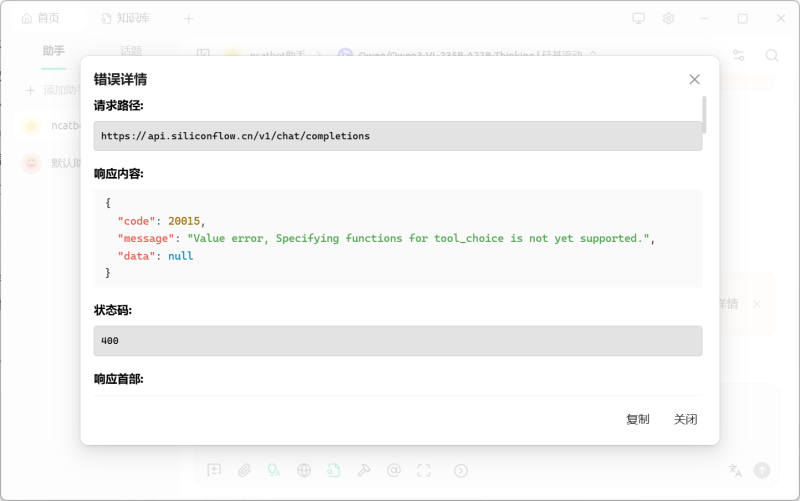Toggle the web search globe icon

(304, 470)
